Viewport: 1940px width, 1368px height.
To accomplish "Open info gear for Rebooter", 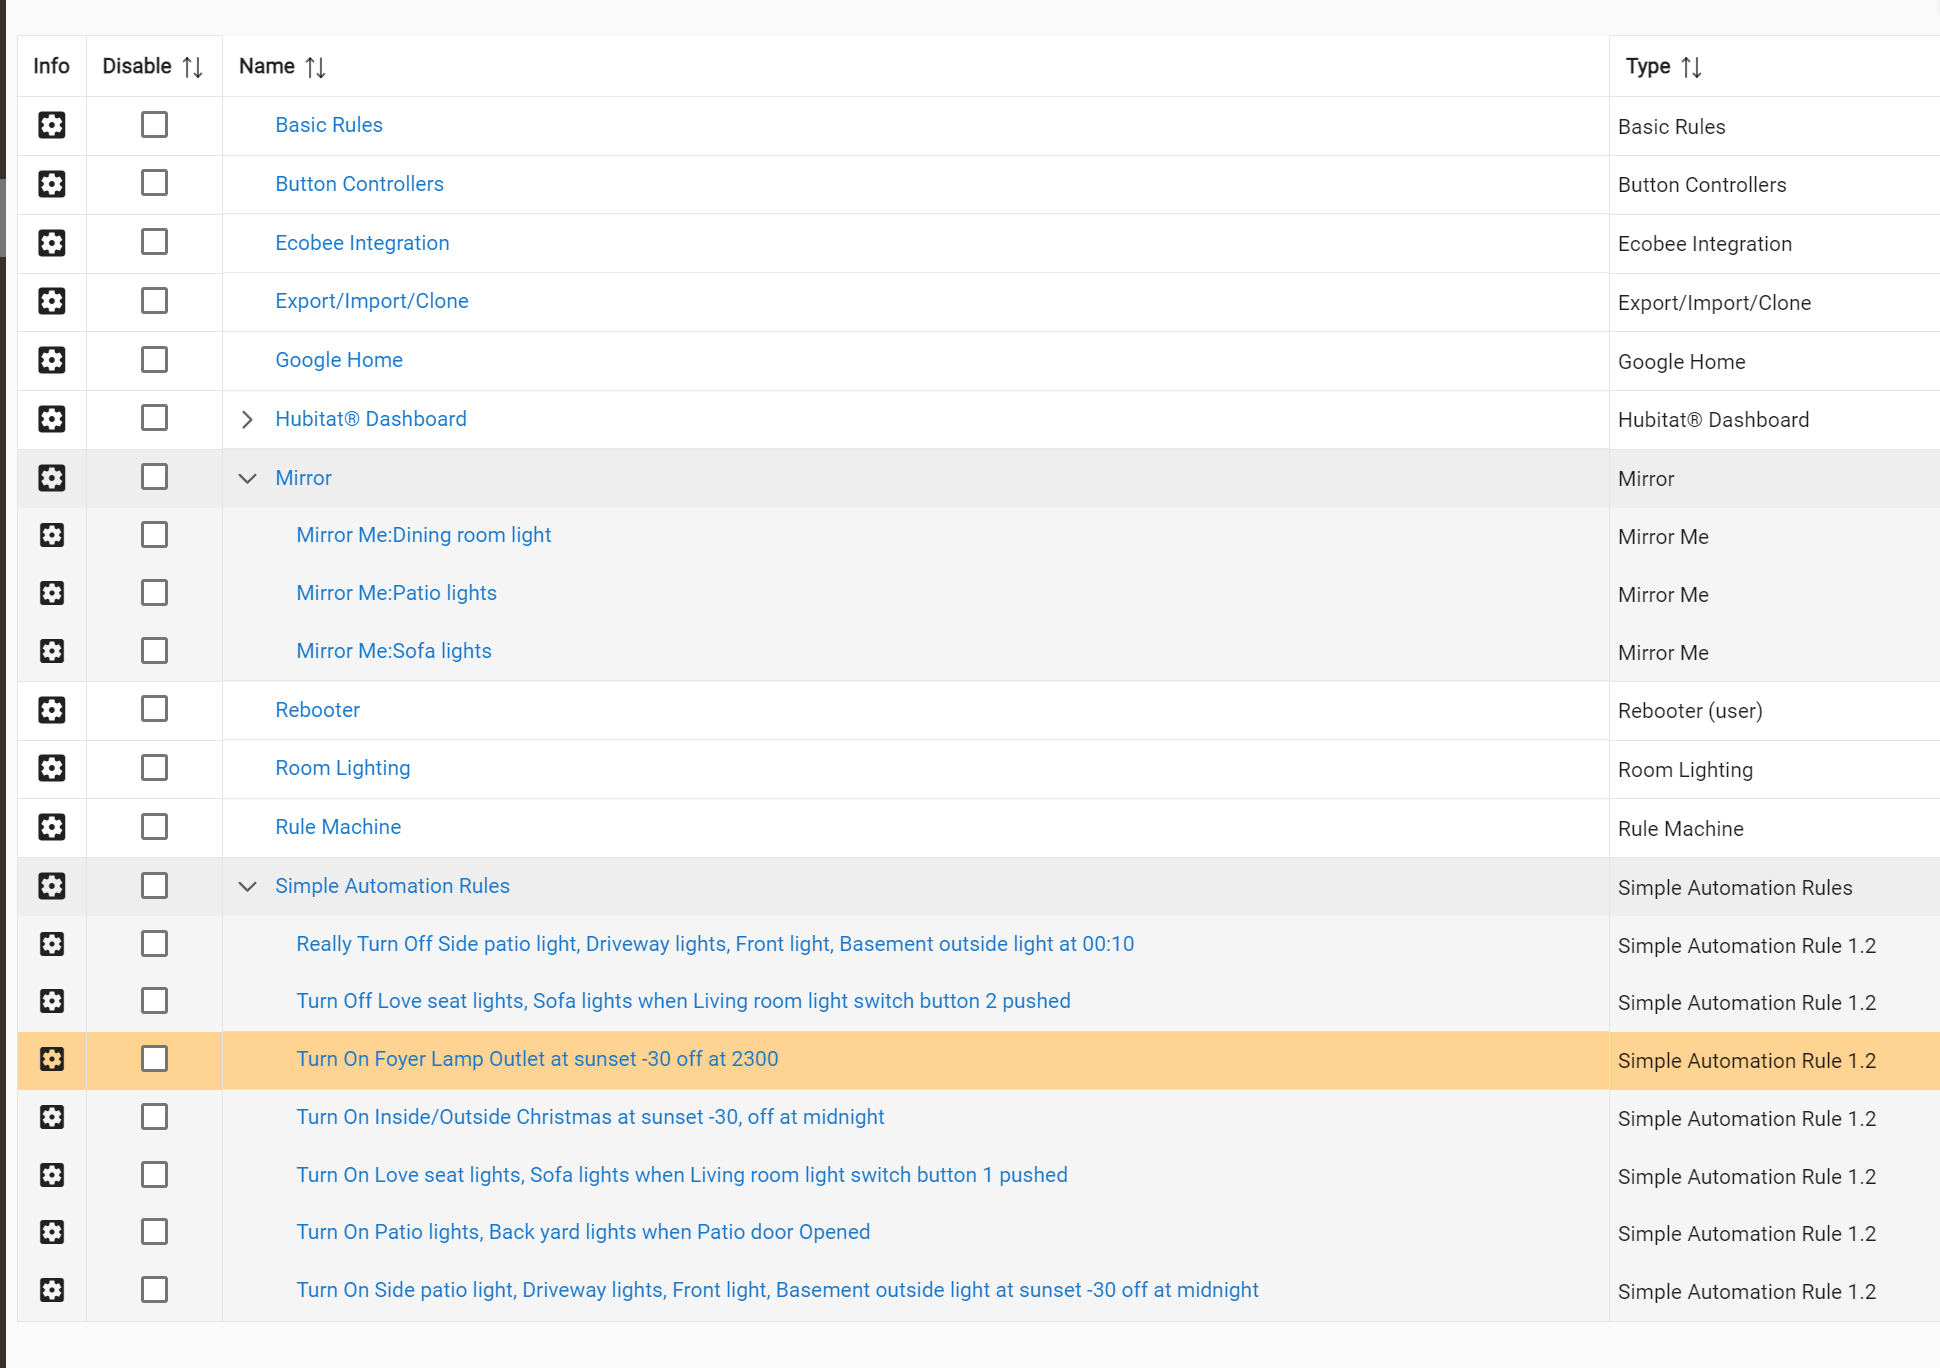I will [x=52, y=710].
